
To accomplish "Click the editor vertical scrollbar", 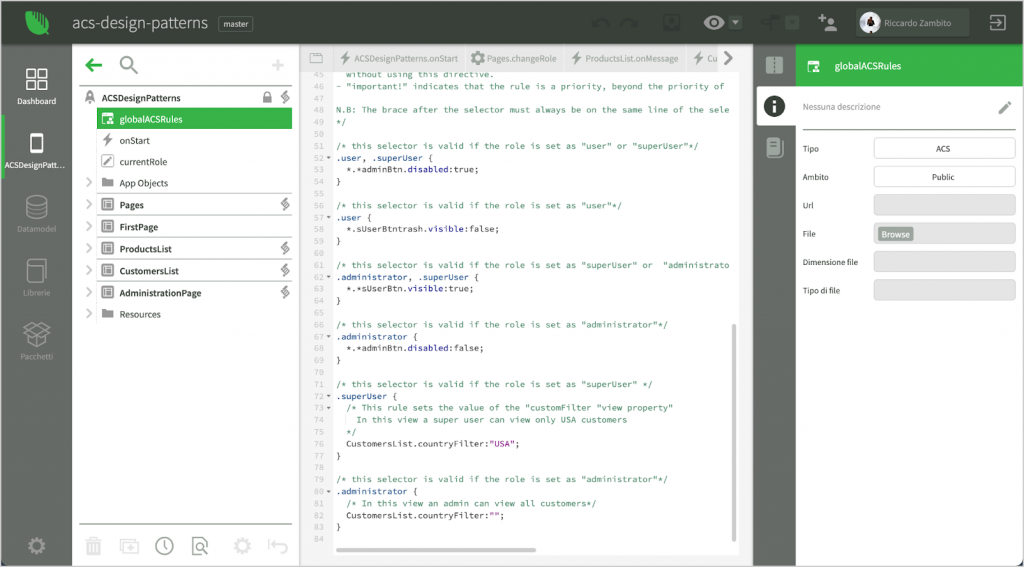I will click(x=734, y=432).
